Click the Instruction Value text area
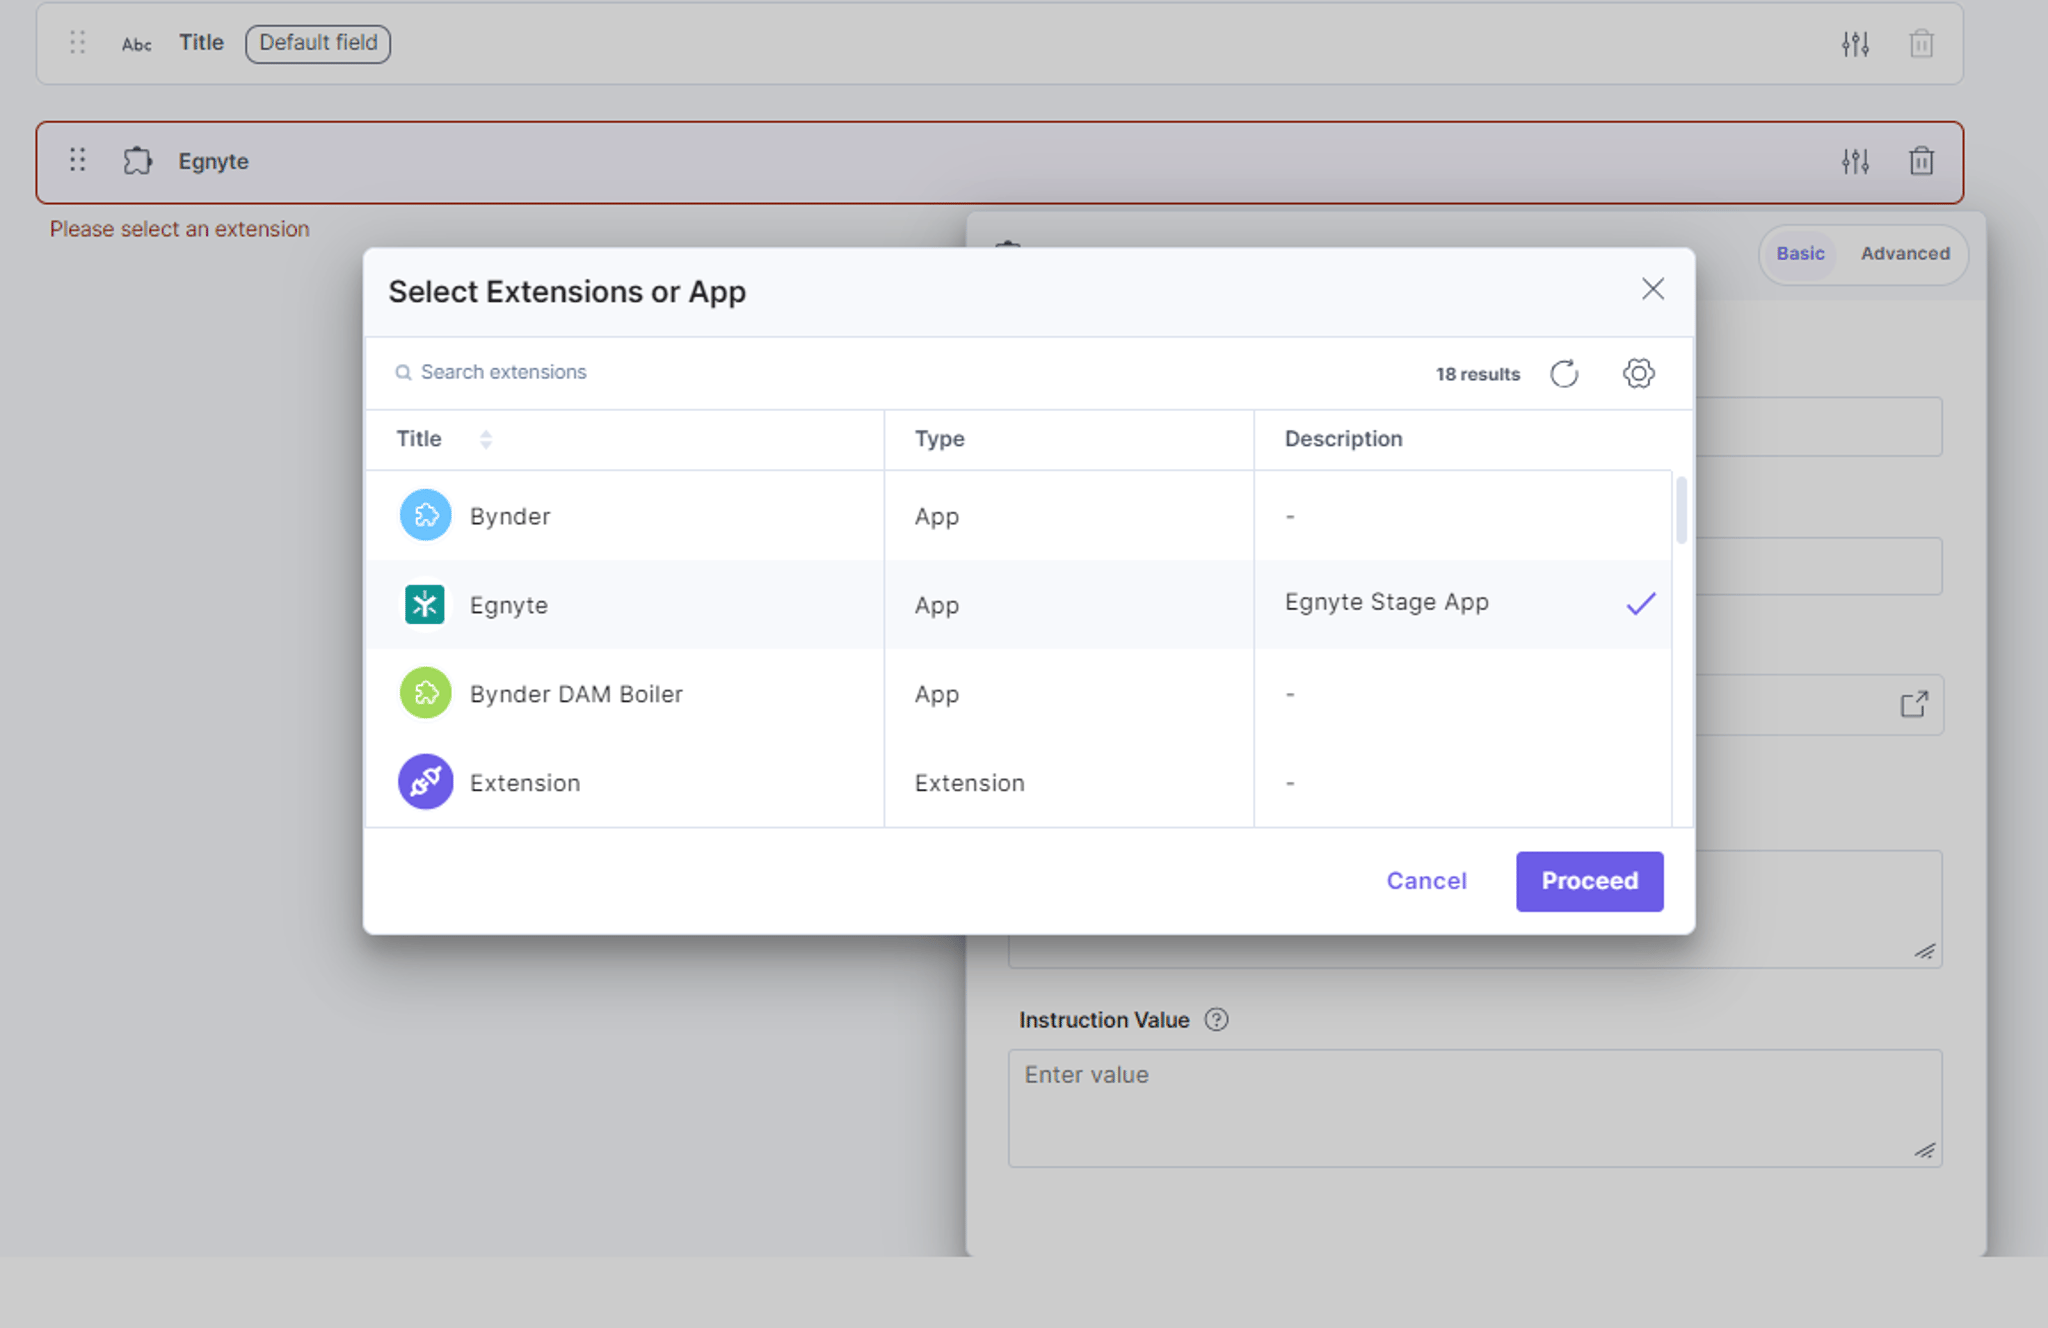 [x=1475, y=1108]
